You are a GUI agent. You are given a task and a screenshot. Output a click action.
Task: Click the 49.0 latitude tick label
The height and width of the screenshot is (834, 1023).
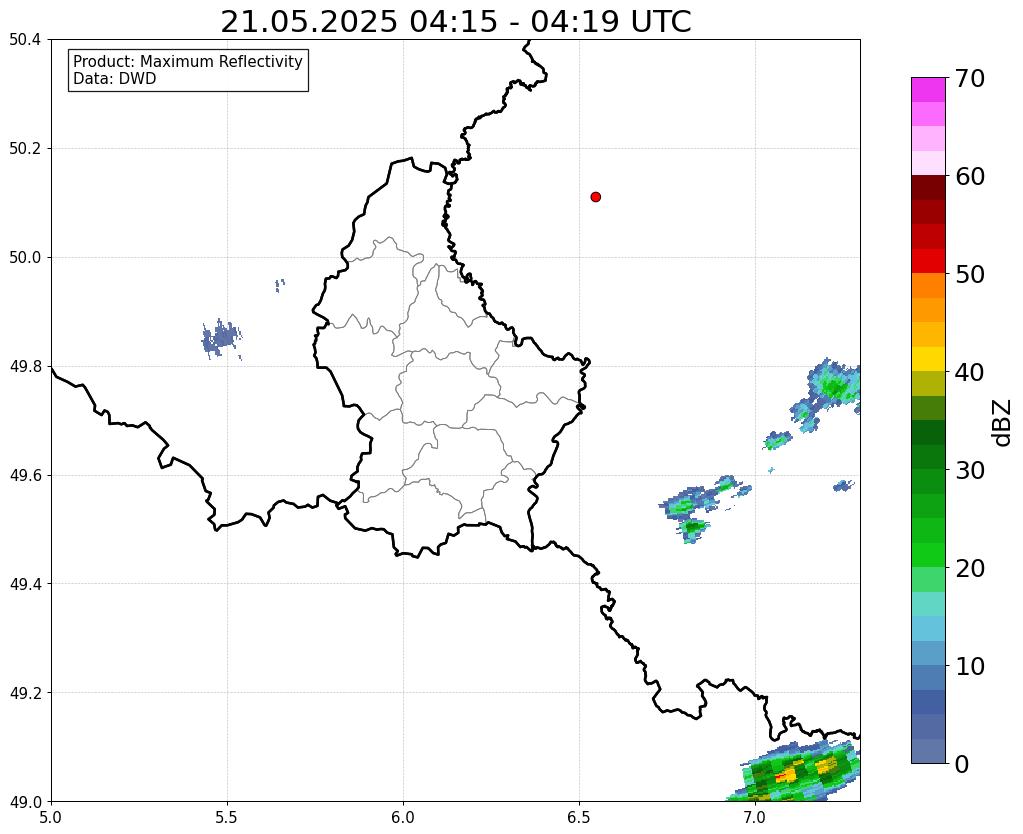click(25, 801)
